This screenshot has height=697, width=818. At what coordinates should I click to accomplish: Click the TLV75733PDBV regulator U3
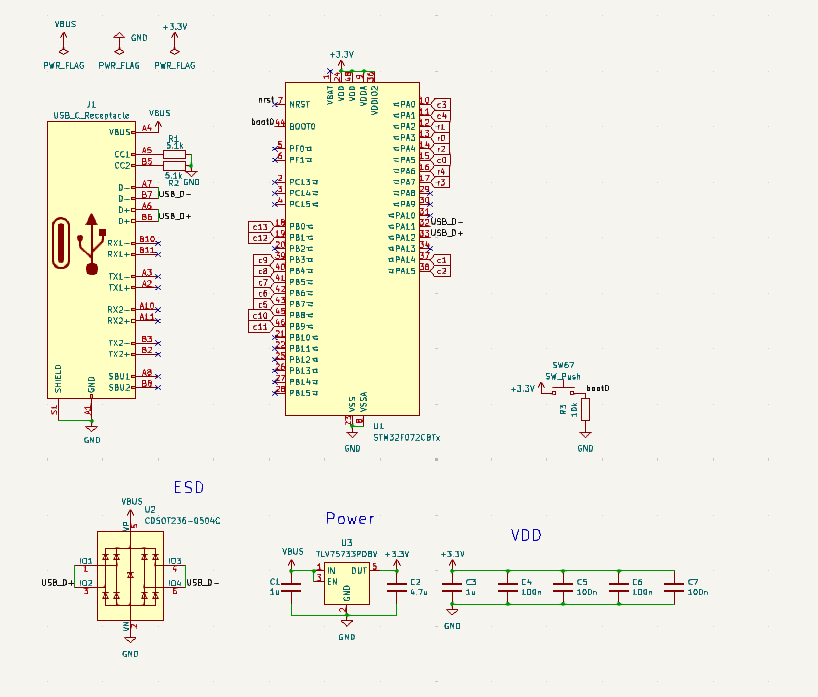346,584
